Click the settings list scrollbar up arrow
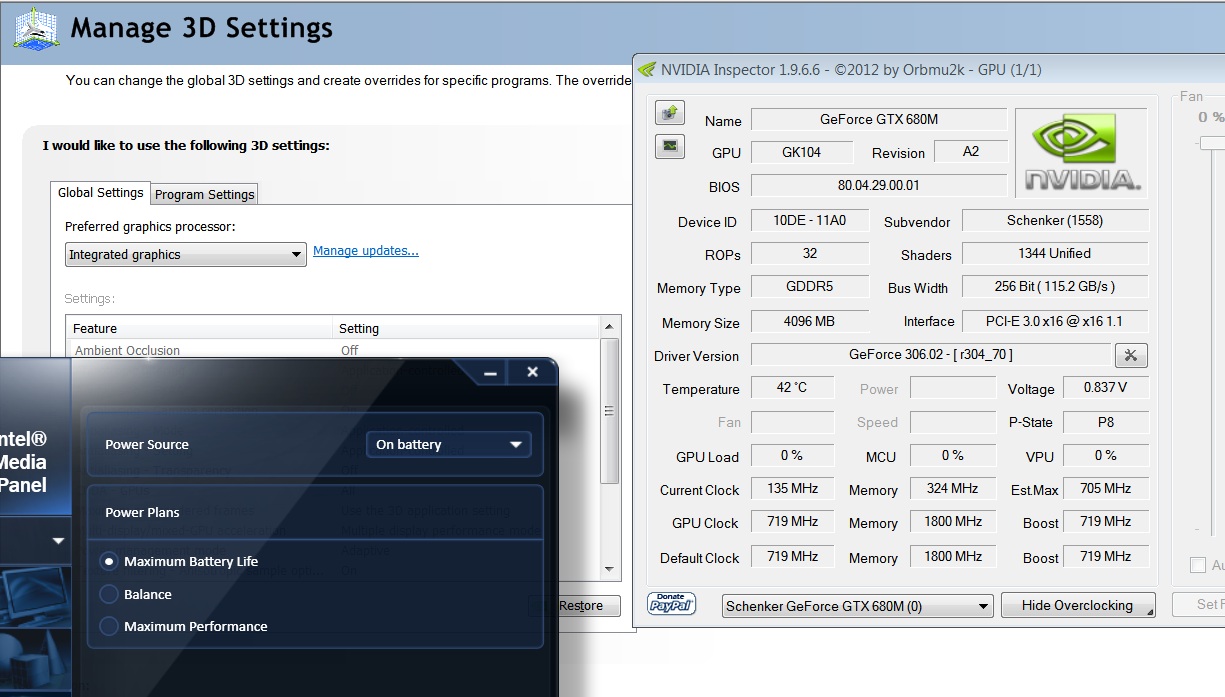 tap(609, 328)
